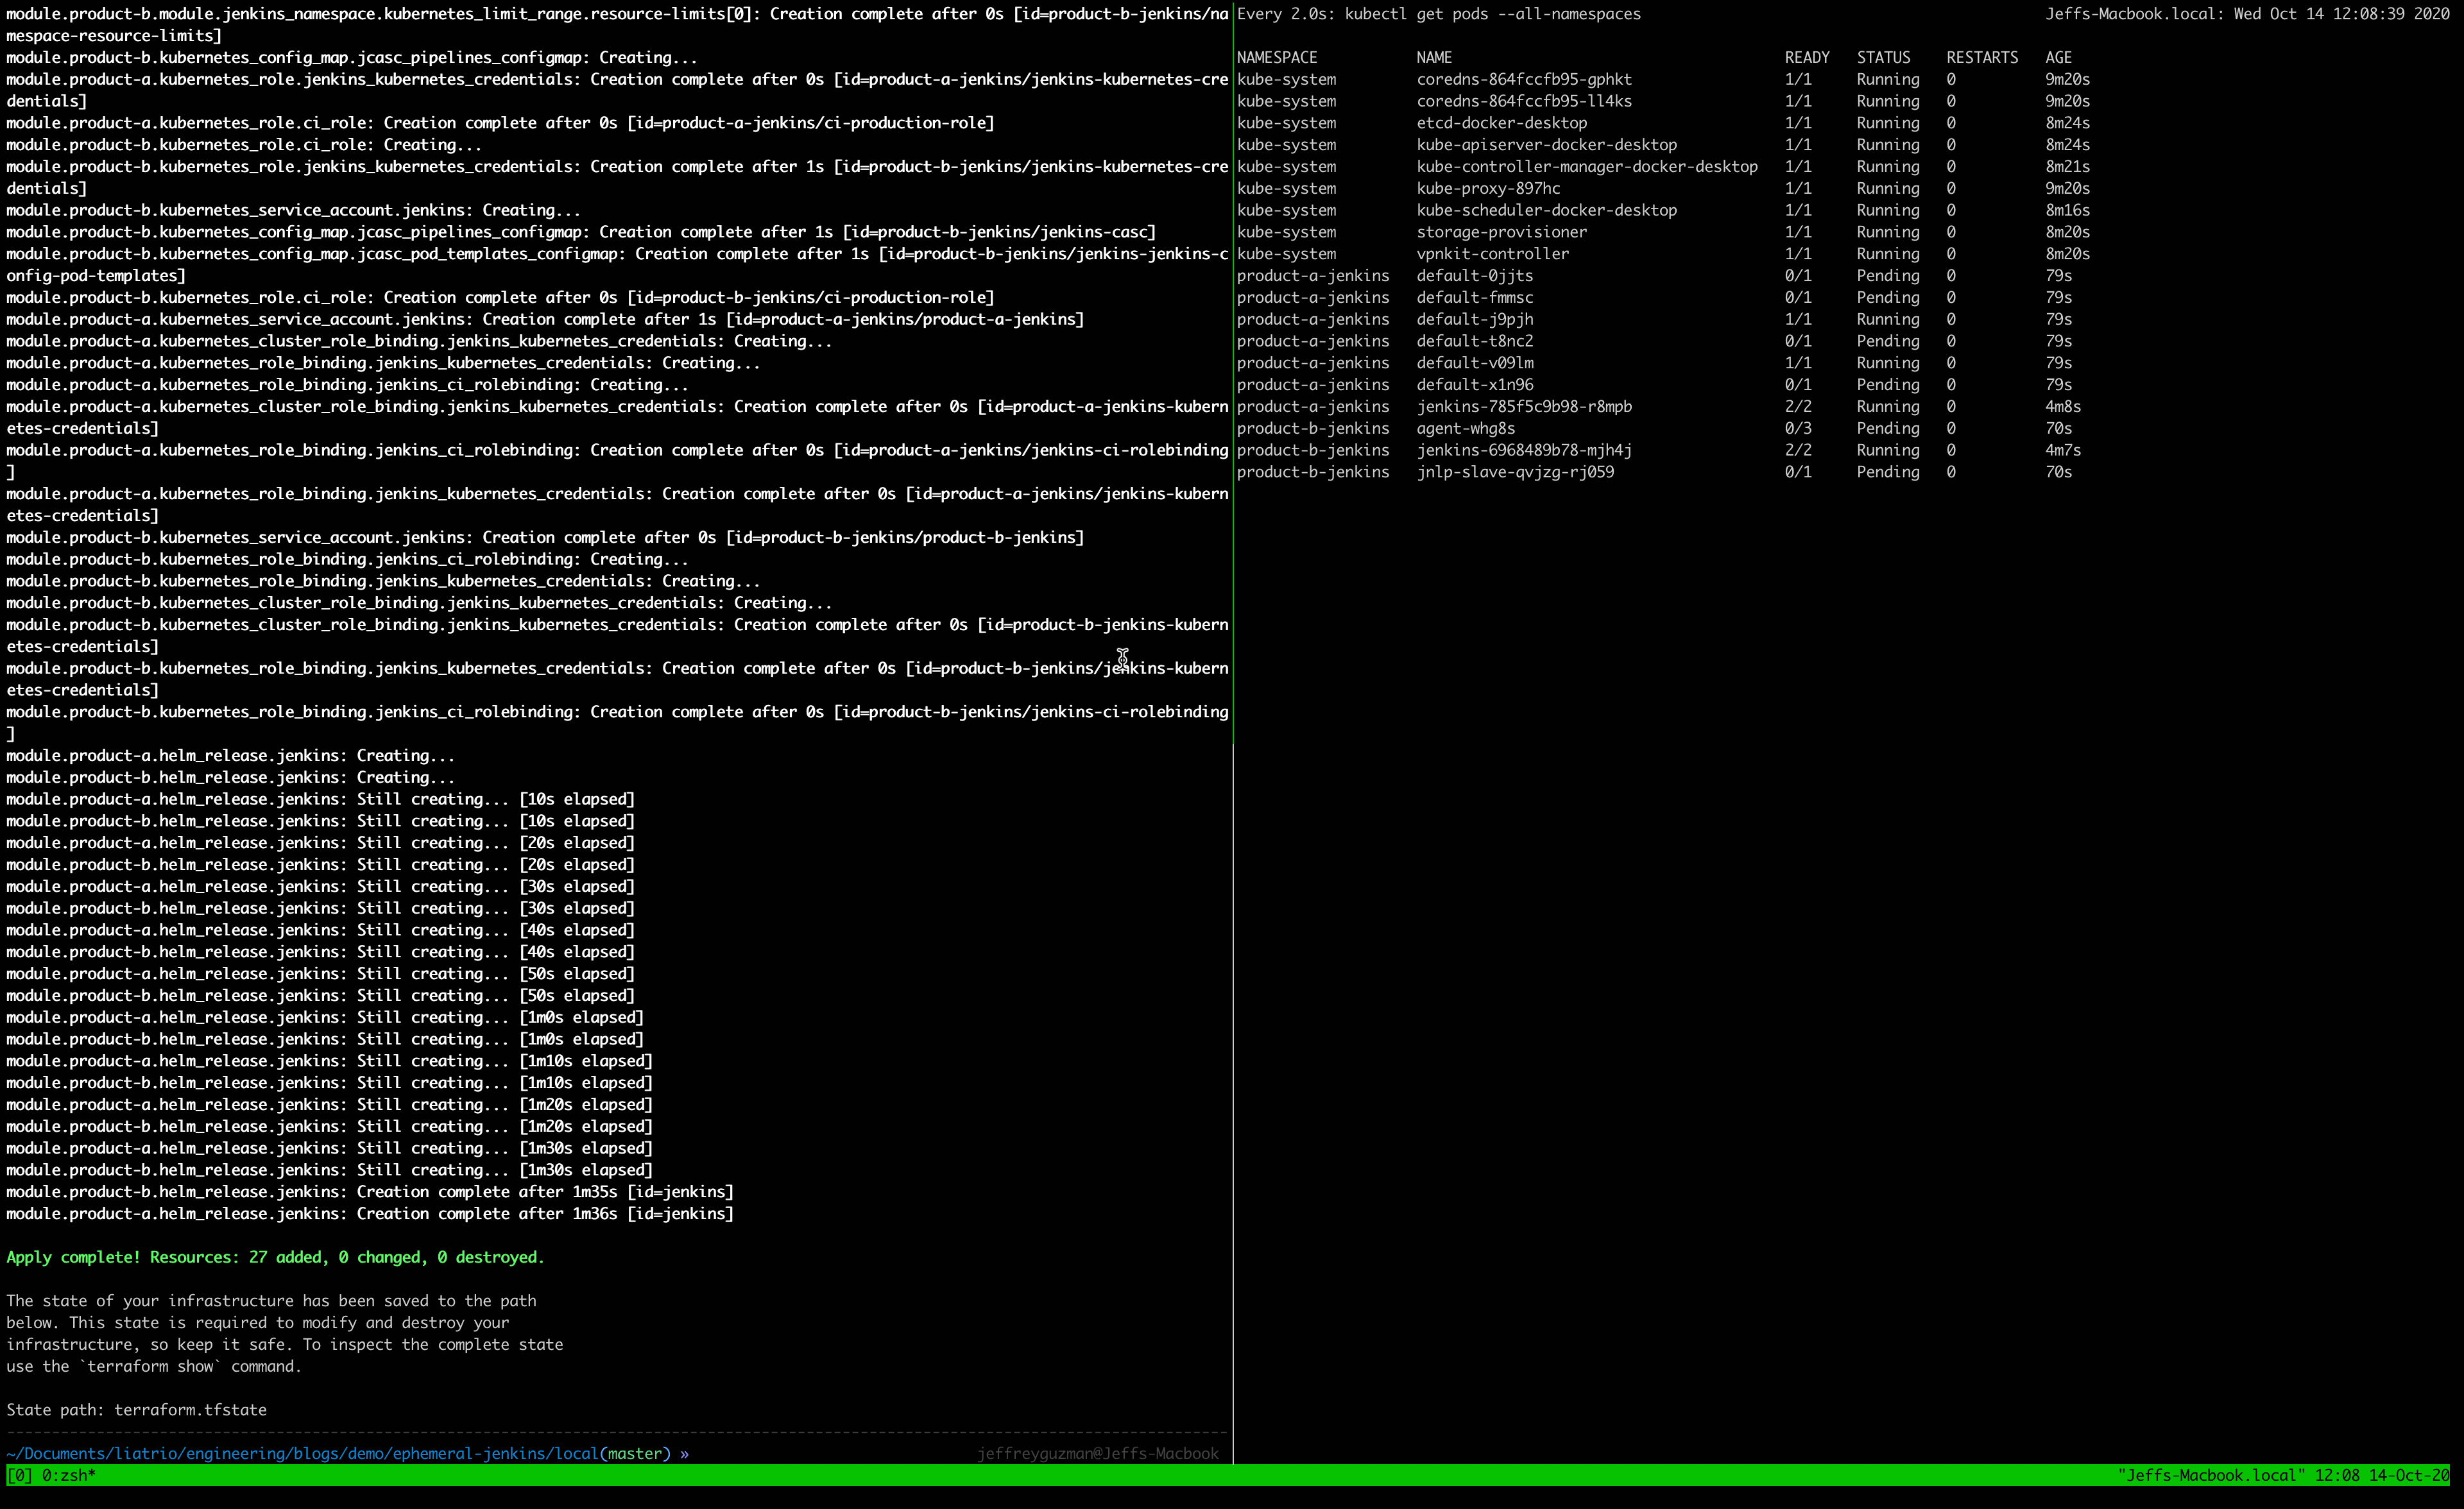Screen dimensions: 2464x1509
Task: Click the storage-provisioner pod name
Action: [x=1501, y=232]
